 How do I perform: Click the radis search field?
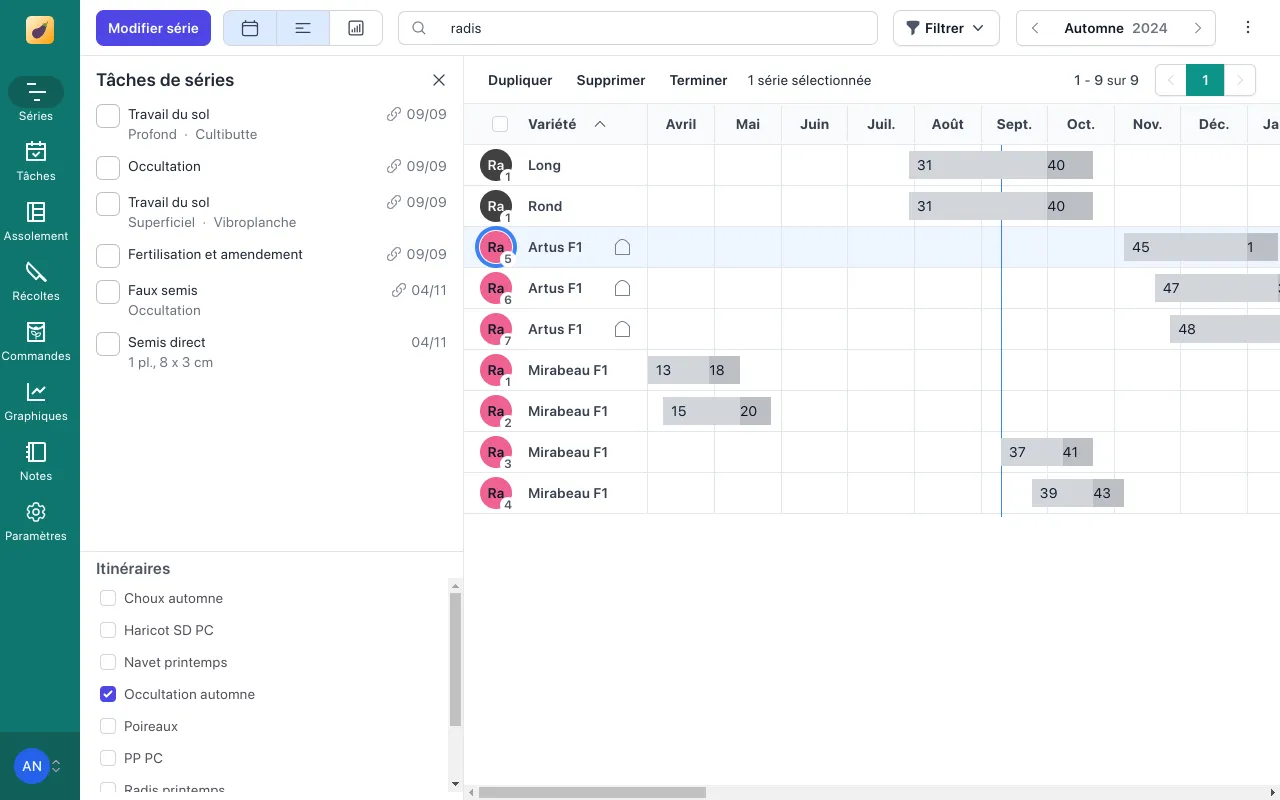tap(650, 28)
